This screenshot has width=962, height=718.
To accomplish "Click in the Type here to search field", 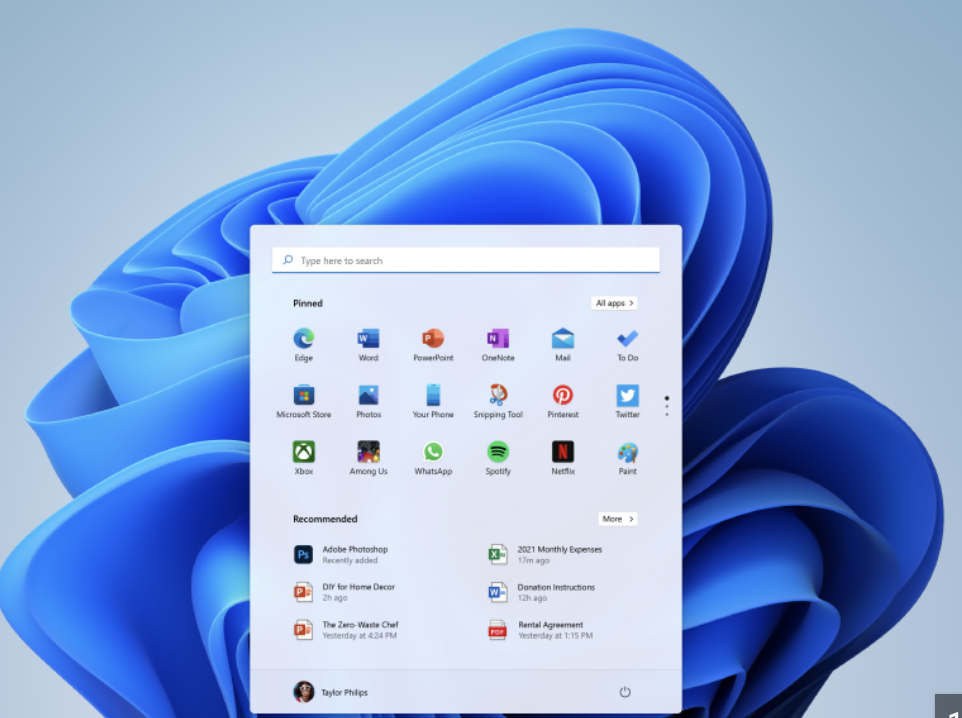I will coord(466,260).
